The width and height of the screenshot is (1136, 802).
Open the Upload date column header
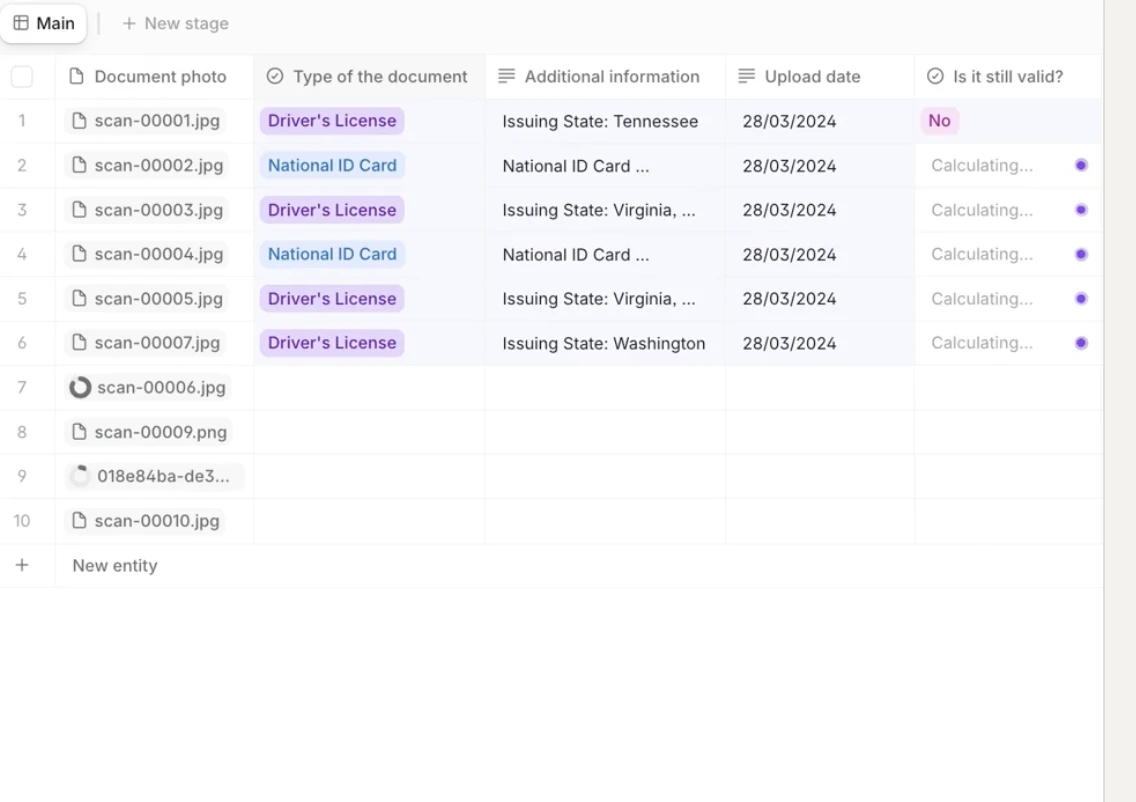[819, 76]
